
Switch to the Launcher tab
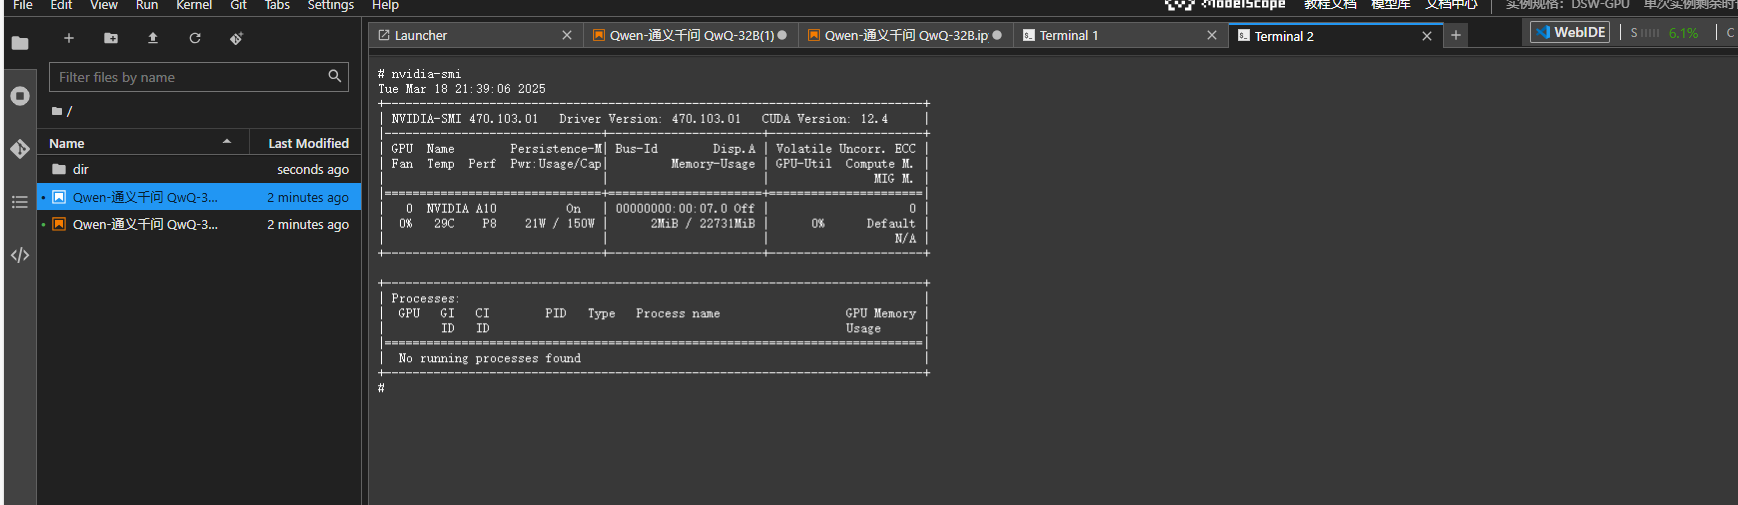pyautogui.click(x=421, y=36)
